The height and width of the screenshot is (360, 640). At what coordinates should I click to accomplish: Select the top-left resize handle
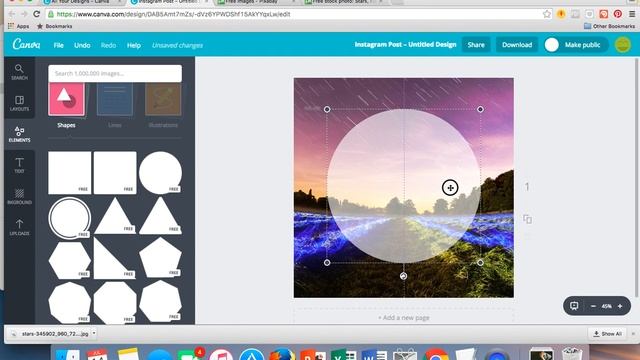click(x=327, y=109)
